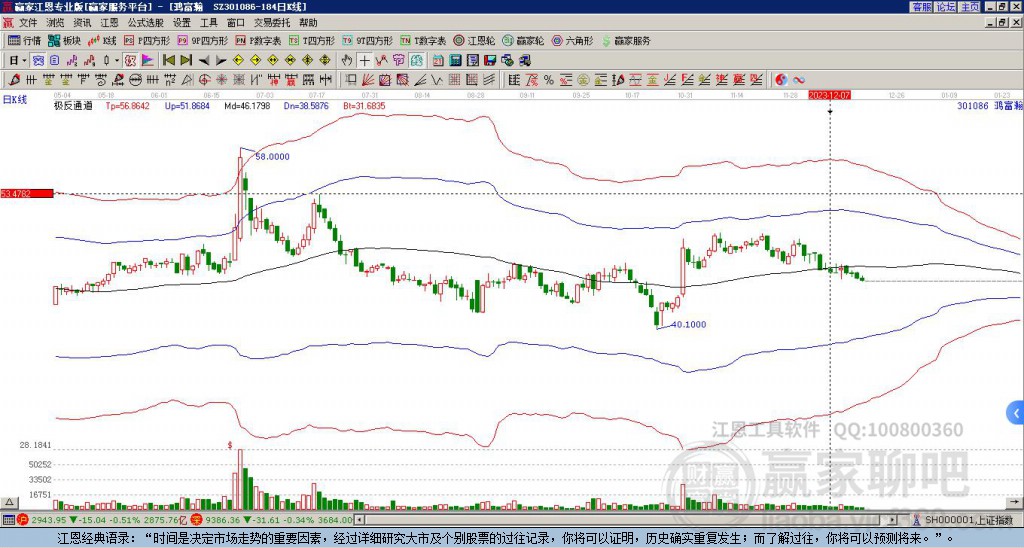Screen dimensions: 1024x548
Task: Click the calendar date icon
Action: pyautogui.click(x=438, y=61)
